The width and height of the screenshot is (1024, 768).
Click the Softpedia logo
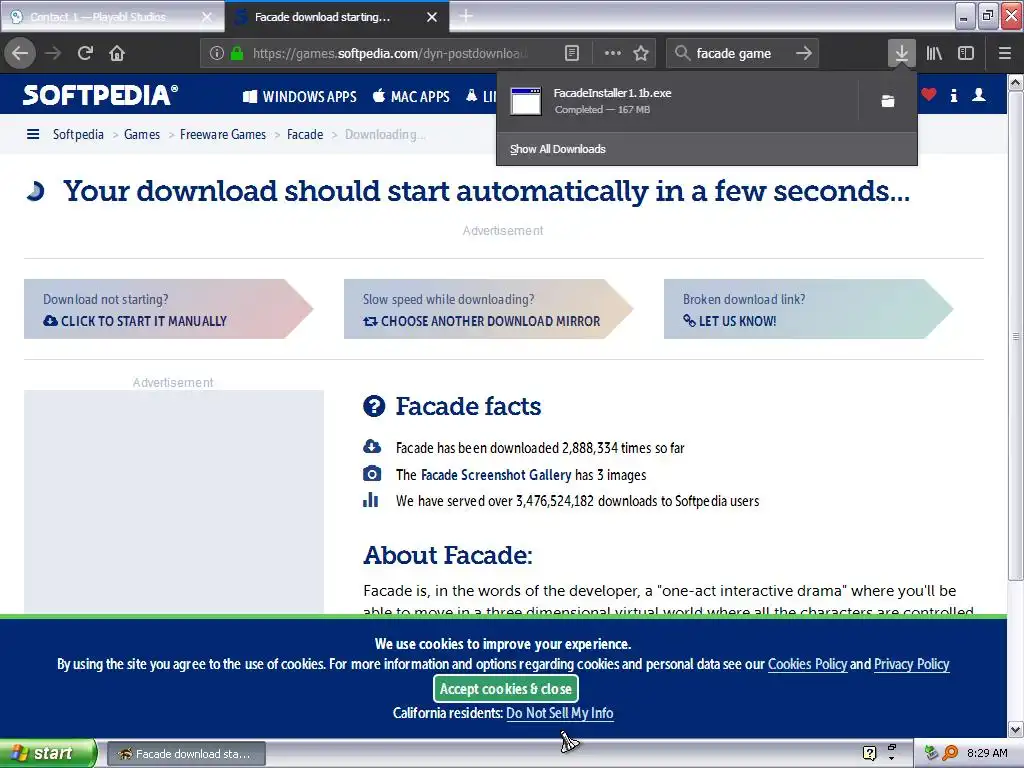click(100, 95)
